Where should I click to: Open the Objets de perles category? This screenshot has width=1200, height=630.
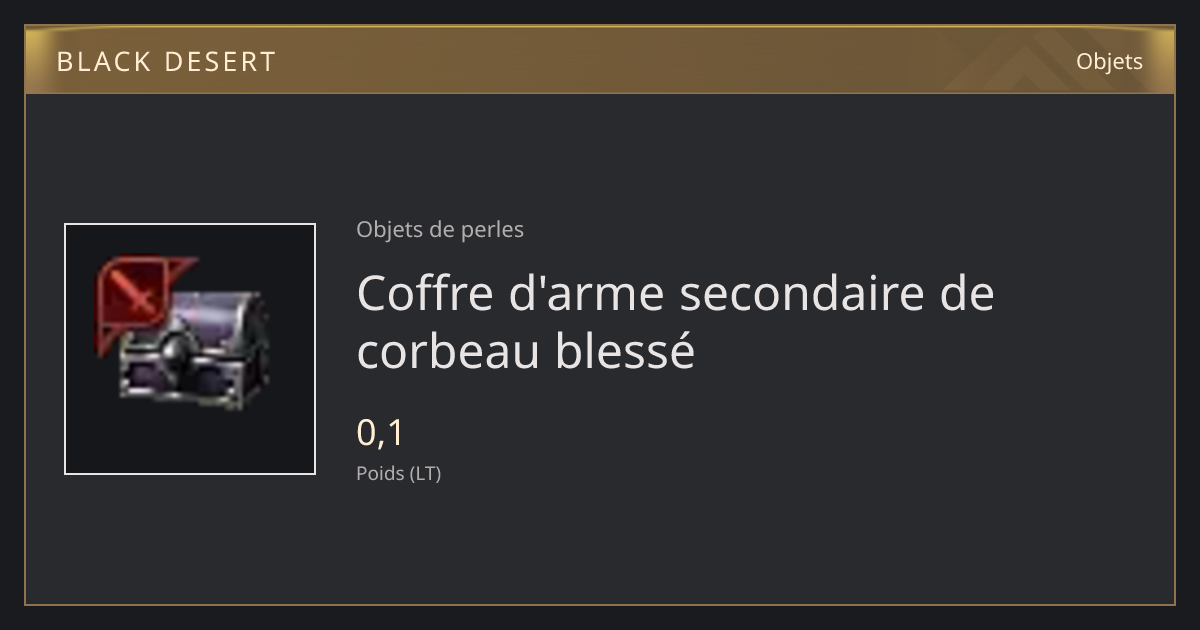tap(440, 229)
